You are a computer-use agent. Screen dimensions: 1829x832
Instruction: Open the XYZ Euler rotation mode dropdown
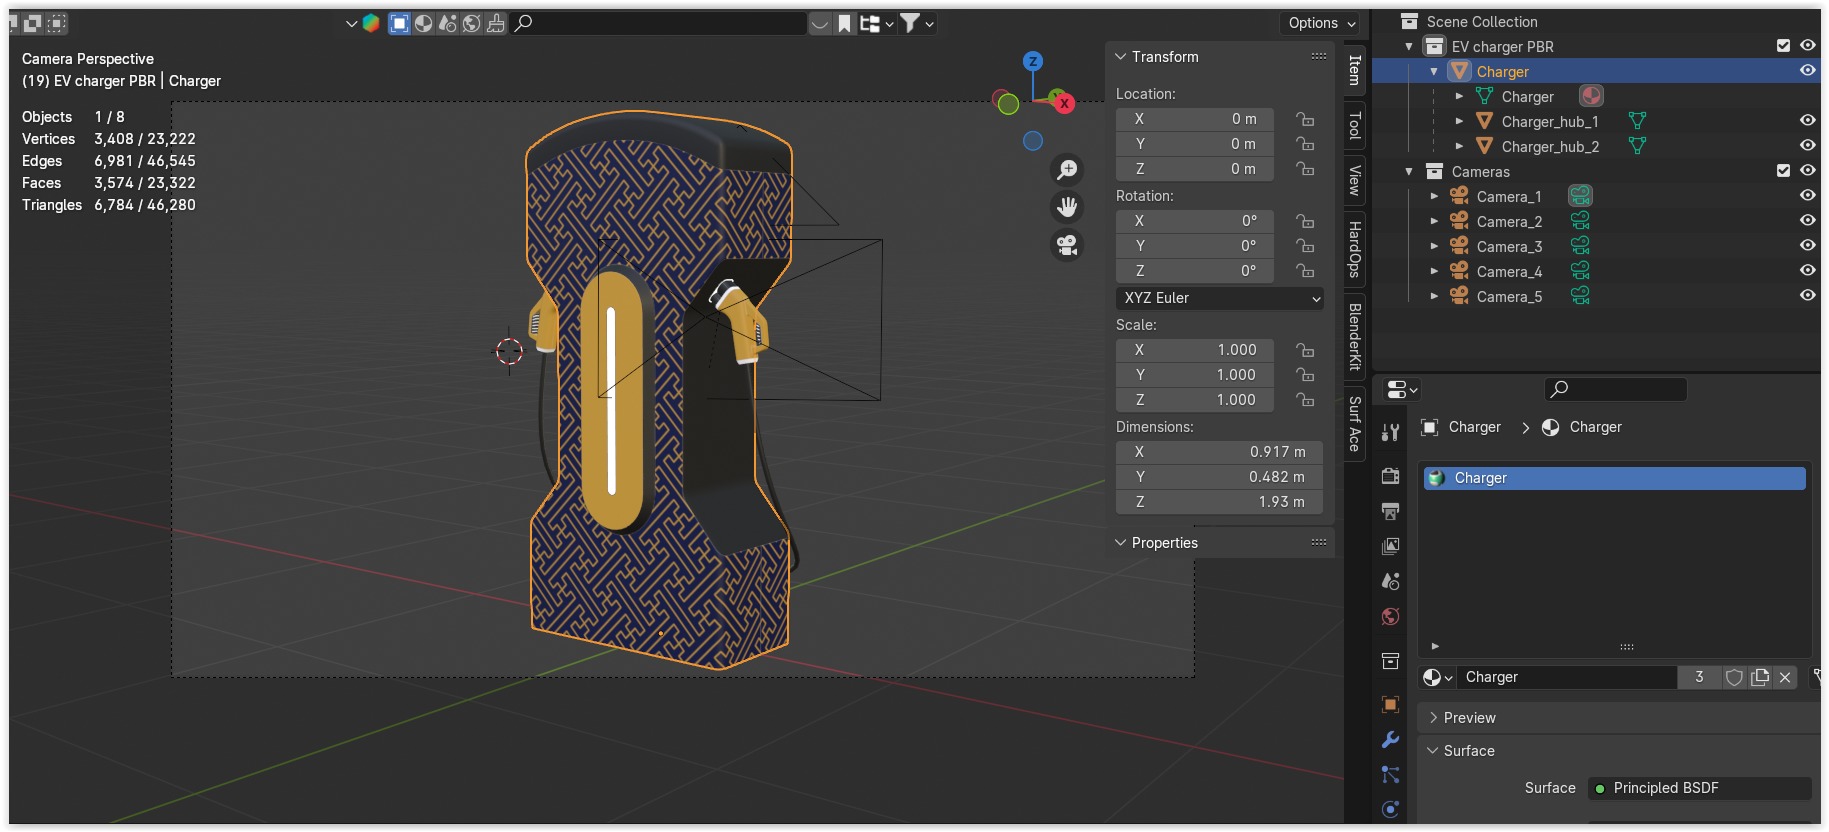tap(1220, 298)
